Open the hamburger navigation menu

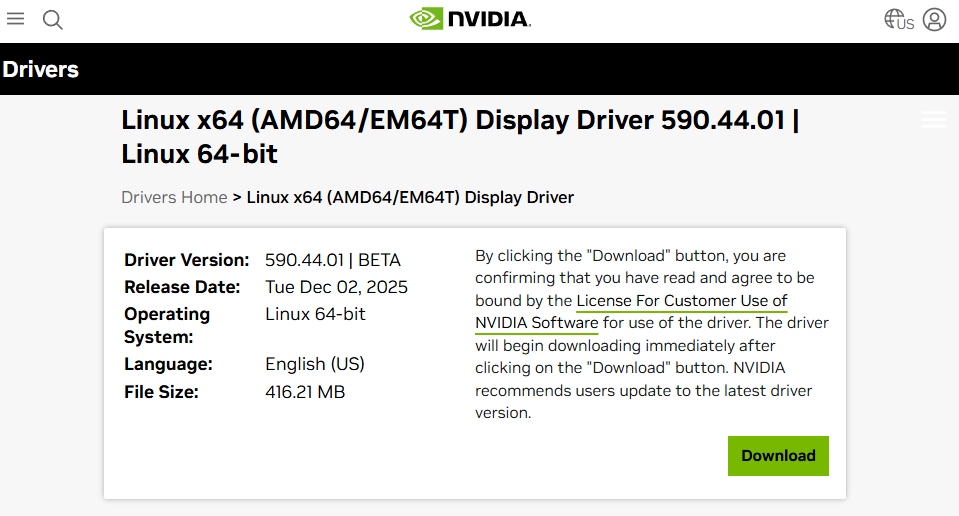point(16,19)
